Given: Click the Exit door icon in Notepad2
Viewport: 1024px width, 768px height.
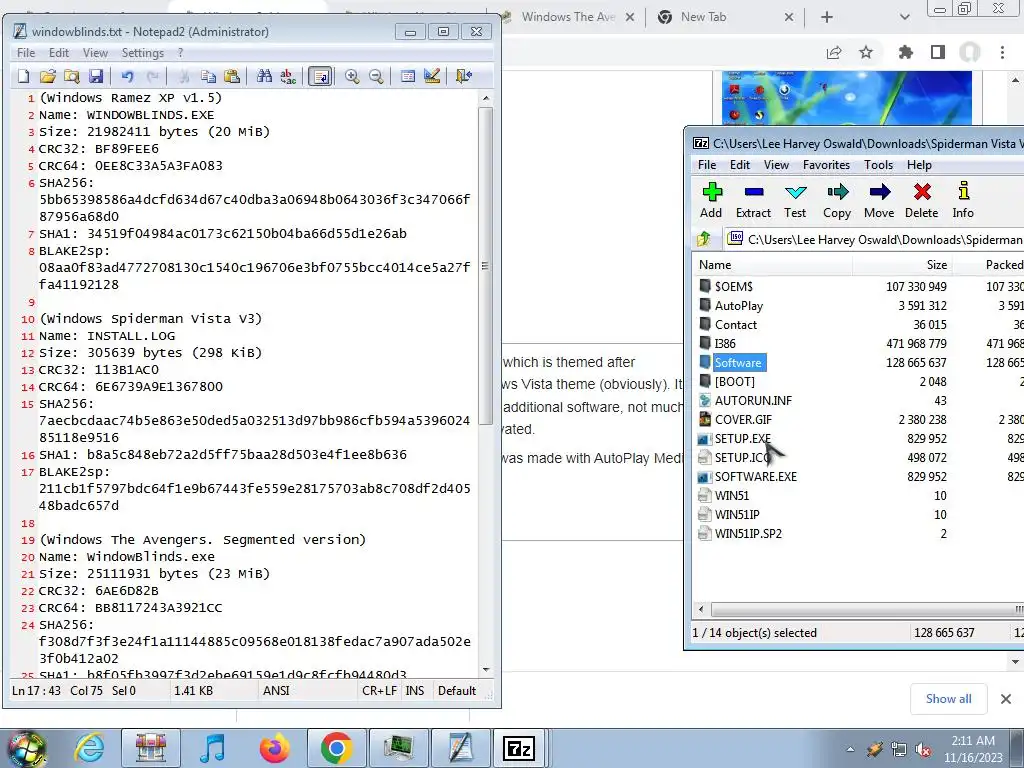Looking at the screenshot, I should pos(464,76).
